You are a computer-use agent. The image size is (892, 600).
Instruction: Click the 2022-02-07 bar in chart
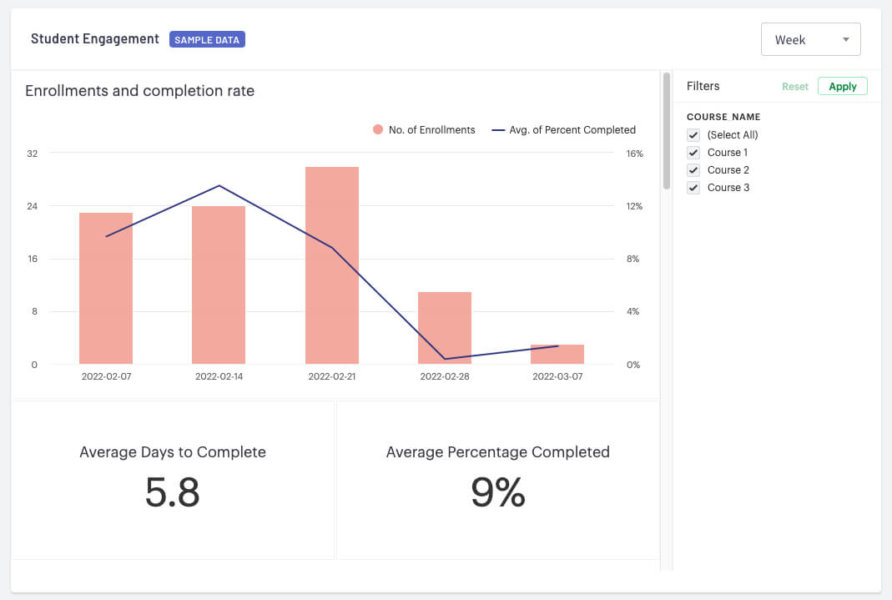pos(105,285)
